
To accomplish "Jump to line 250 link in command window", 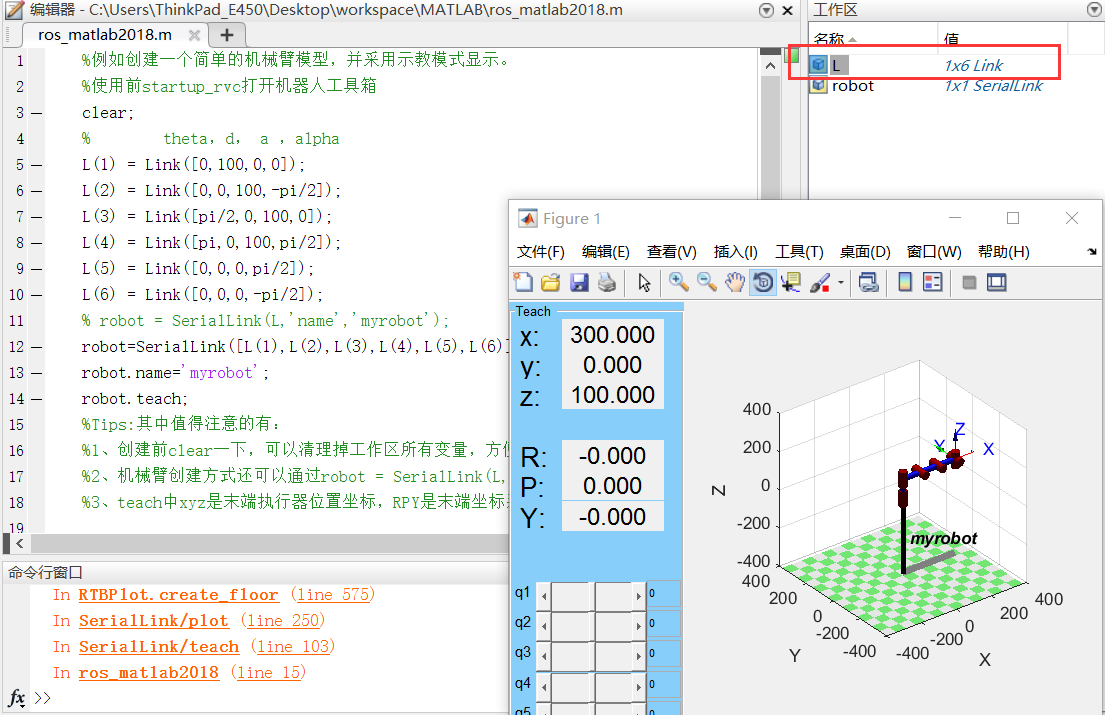I will coord(283,621).
